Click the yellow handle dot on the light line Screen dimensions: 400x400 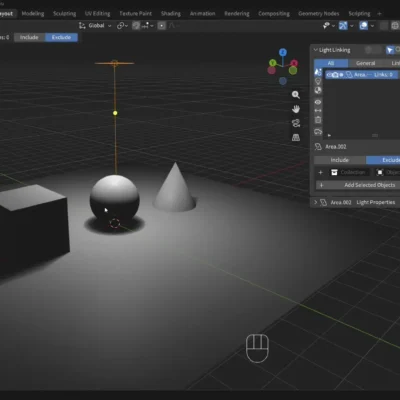point(115,113)
